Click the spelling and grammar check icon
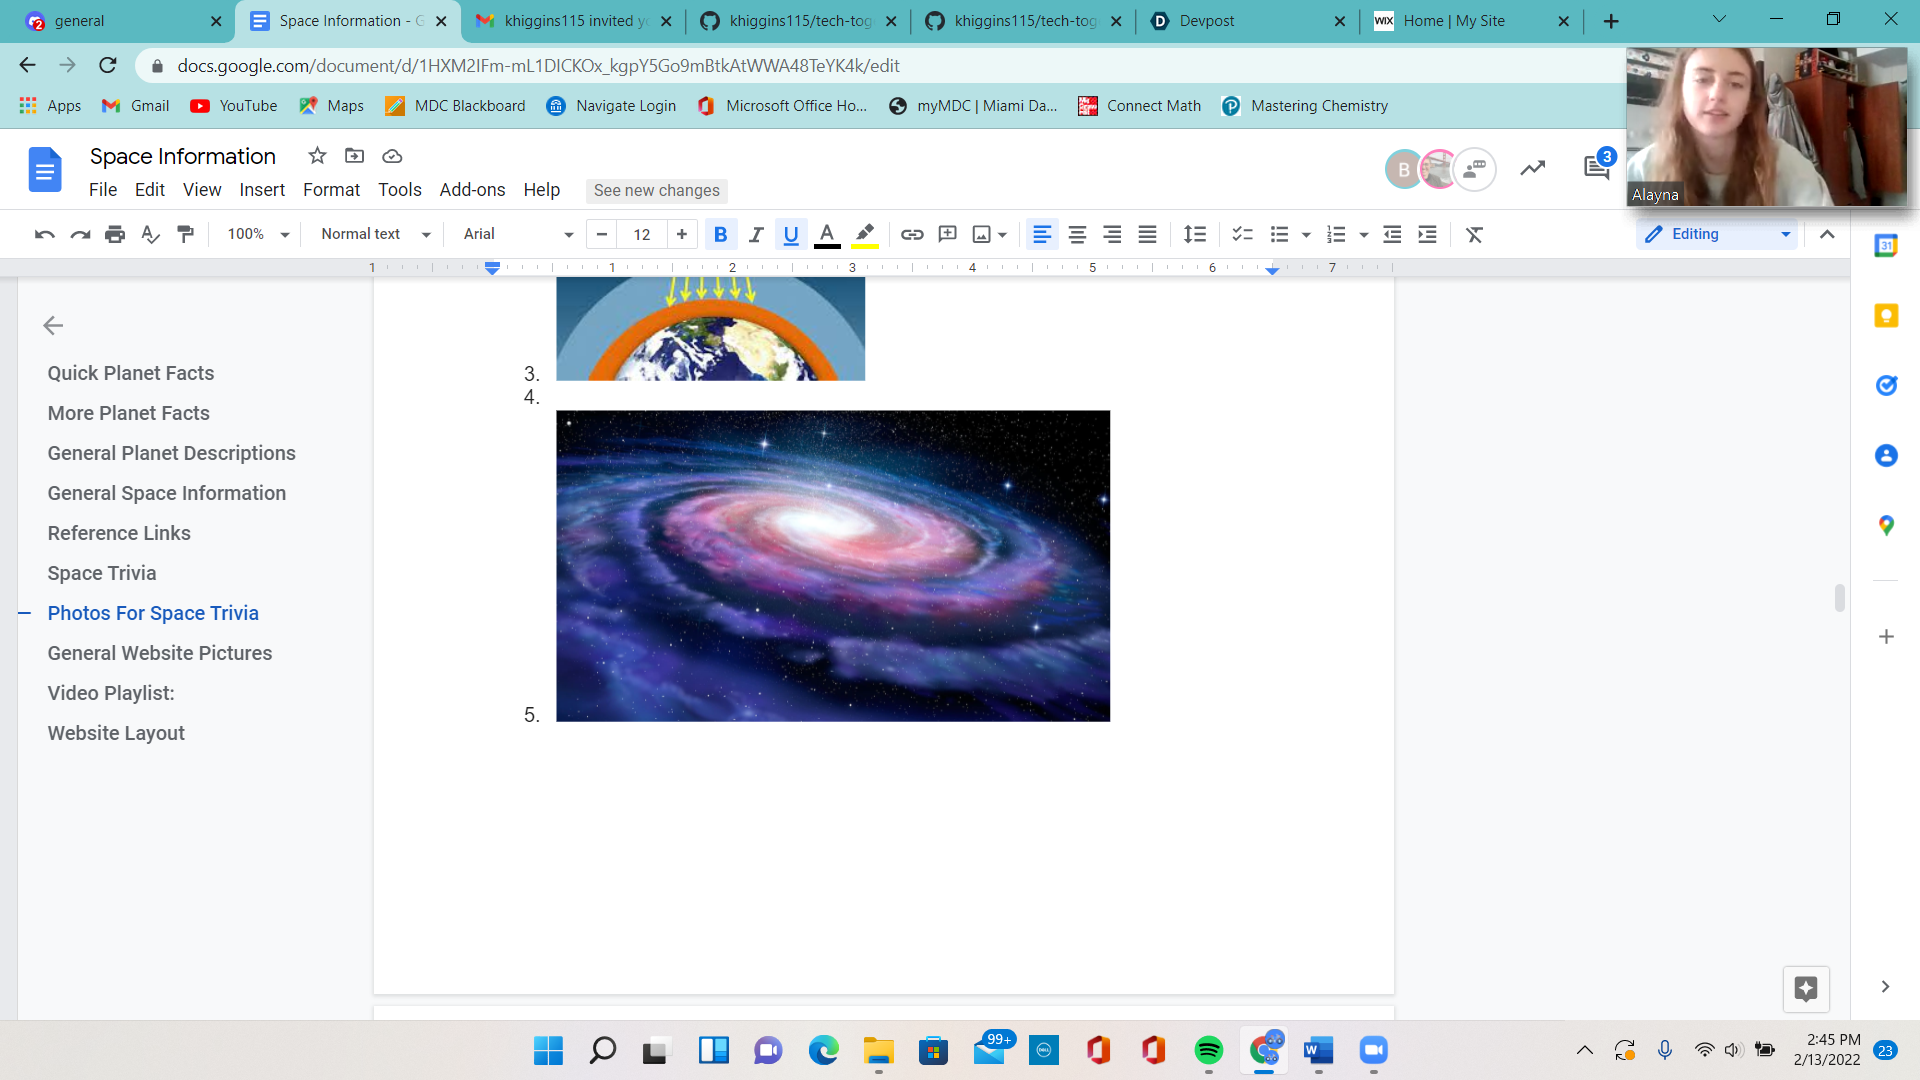 tap(150, 234)
